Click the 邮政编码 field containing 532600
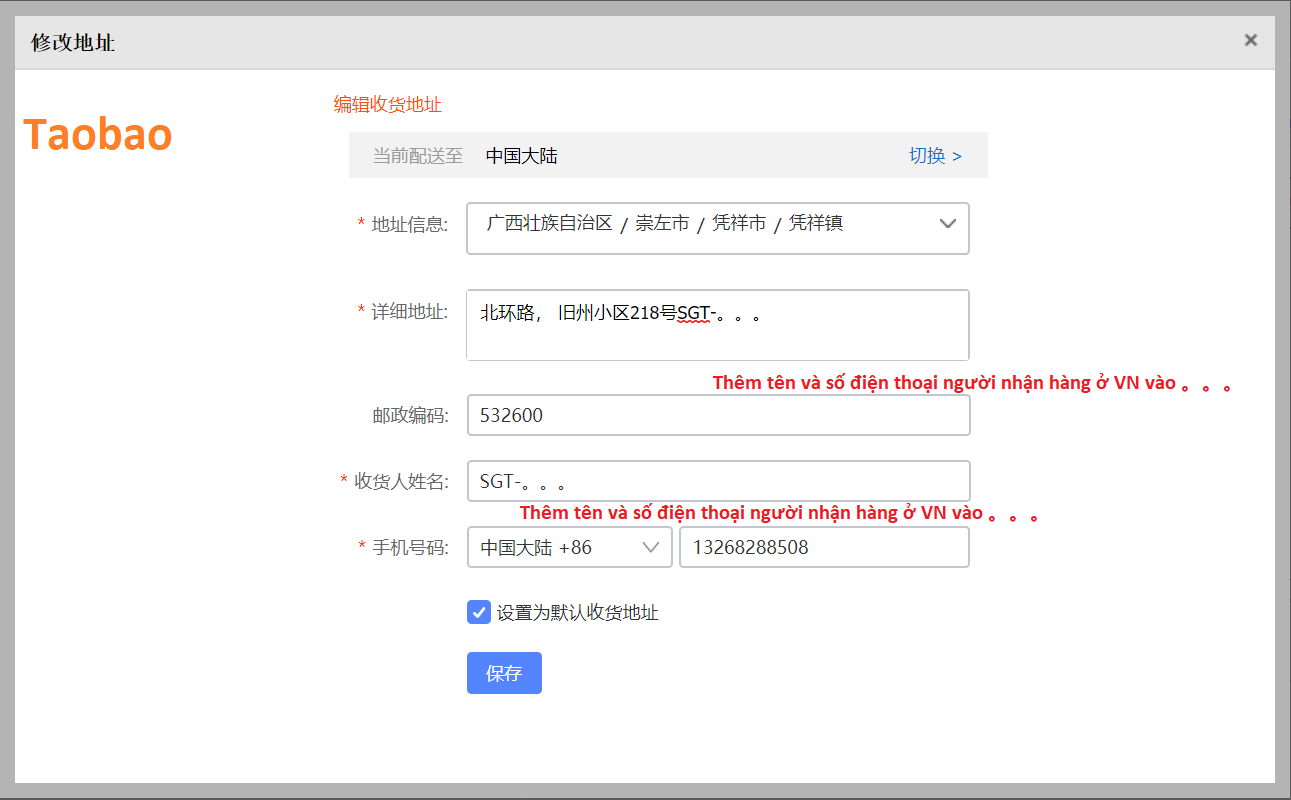The width and height of the screenshot is (1291, 800). [x=718, y=415]
